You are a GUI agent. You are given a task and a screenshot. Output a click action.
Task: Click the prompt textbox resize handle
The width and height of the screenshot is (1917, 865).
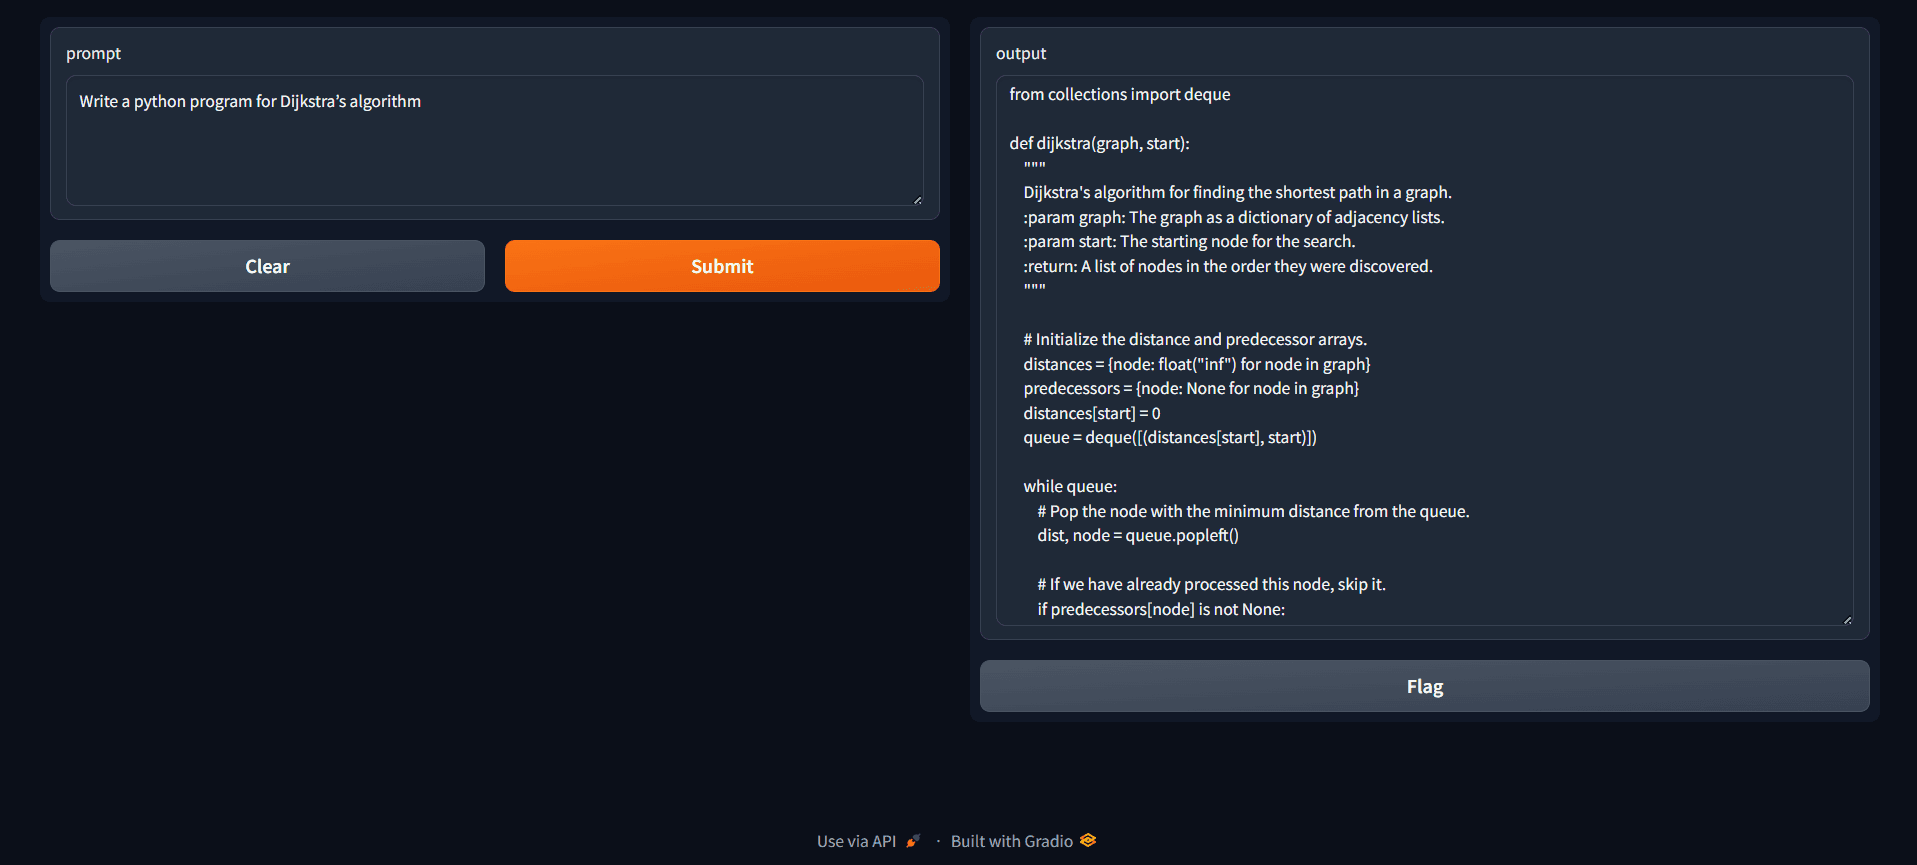[917, 200]
